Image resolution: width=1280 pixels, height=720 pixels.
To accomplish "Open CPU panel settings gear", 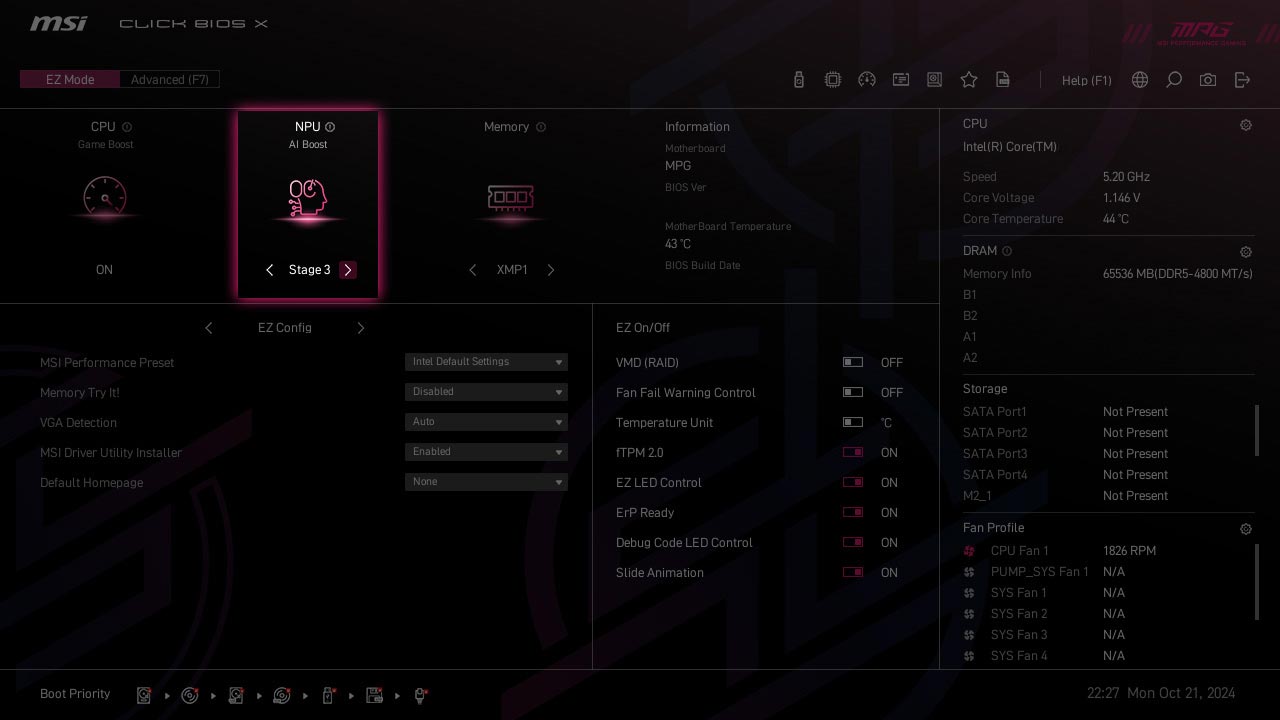I will 1245,125.
